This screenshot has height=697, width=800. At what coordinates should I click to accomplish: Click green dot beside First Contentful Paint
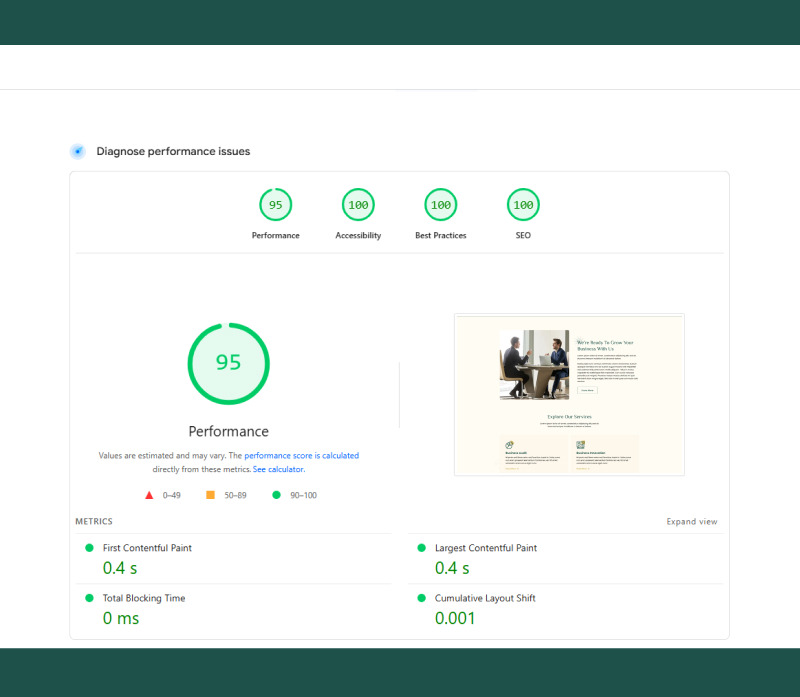click(x=90, y=548)
